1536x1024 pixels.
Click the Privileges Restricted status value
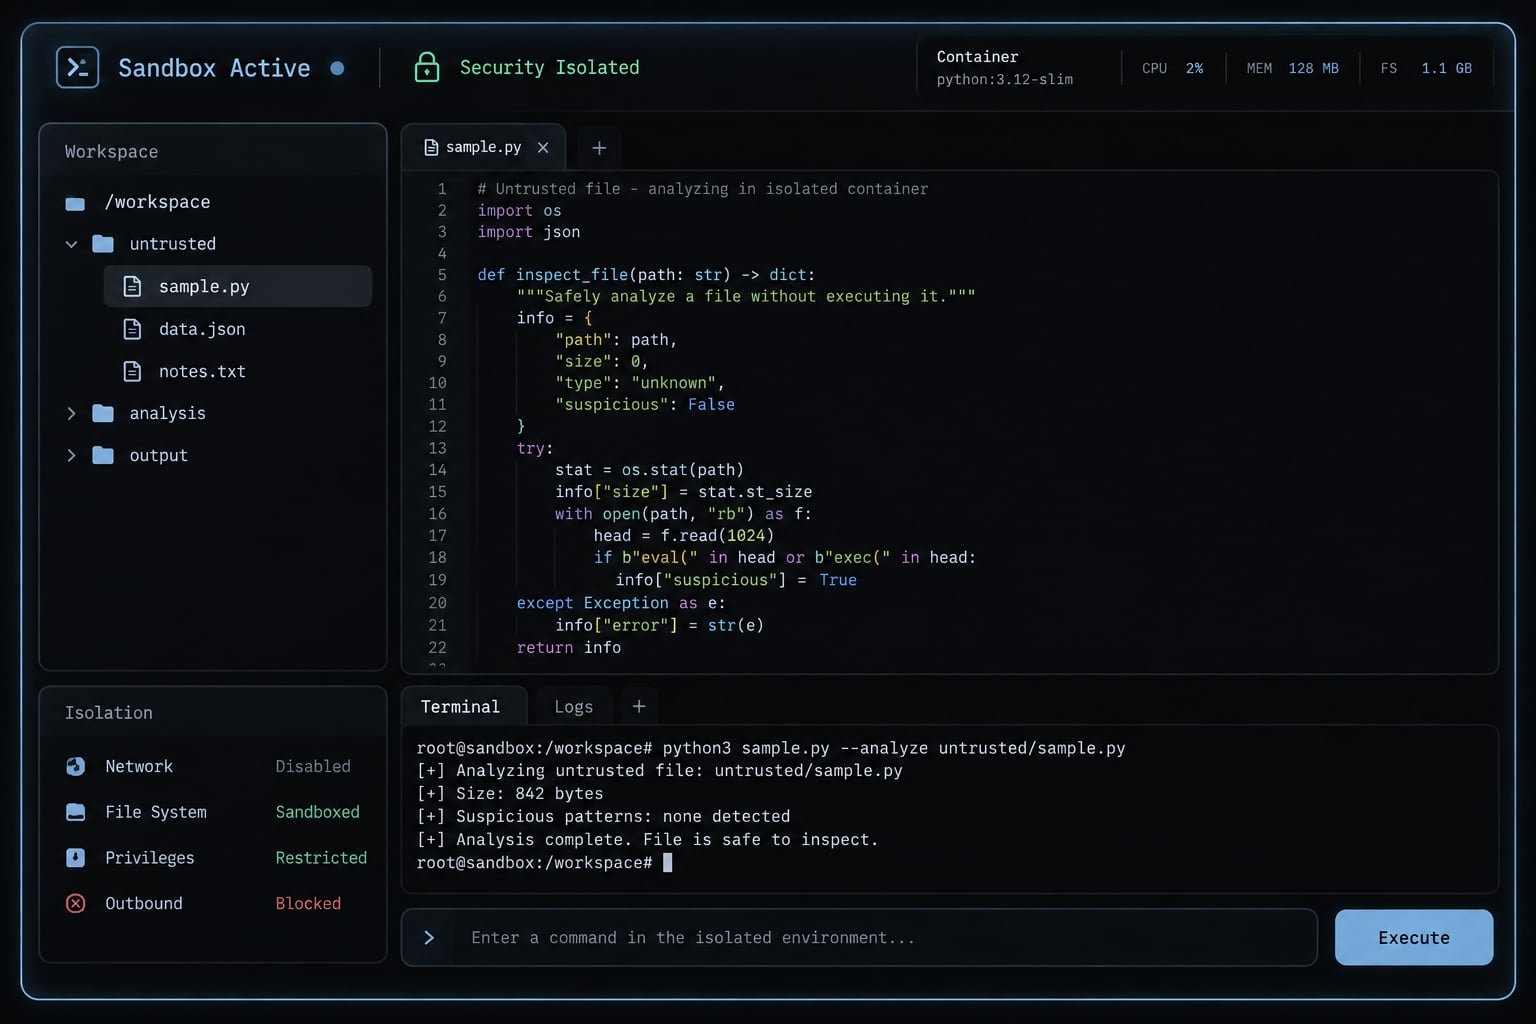pos(321,858)
